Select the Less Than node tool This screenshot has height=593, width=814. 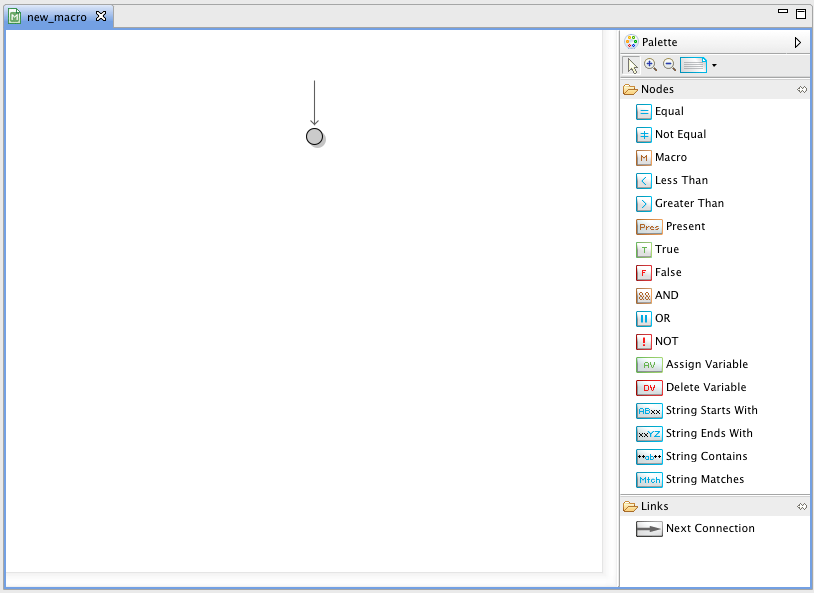644,181
